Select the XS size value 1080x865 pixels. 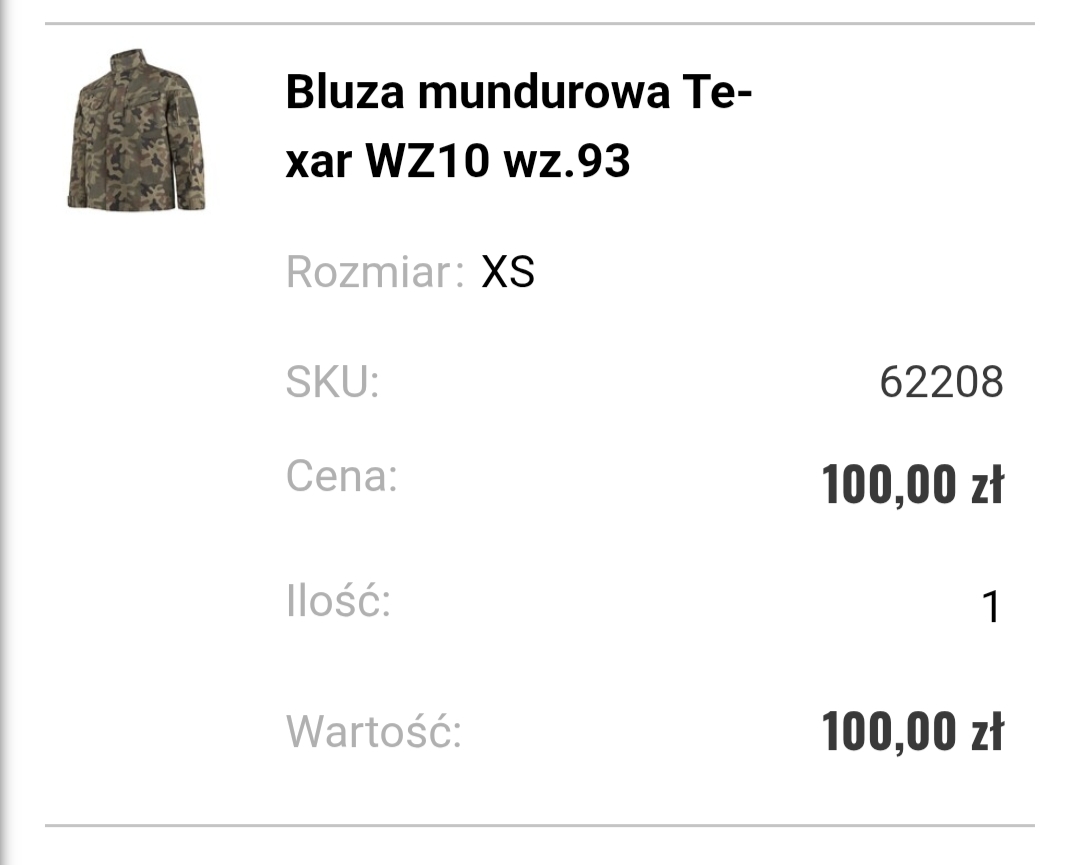(x=508, y=272)
